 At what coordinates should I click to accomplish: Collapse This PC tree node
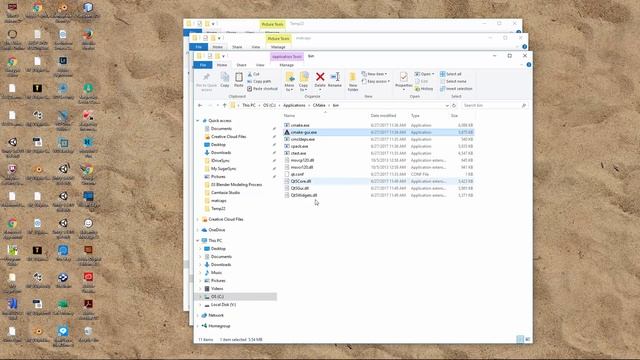click(198, 240)
